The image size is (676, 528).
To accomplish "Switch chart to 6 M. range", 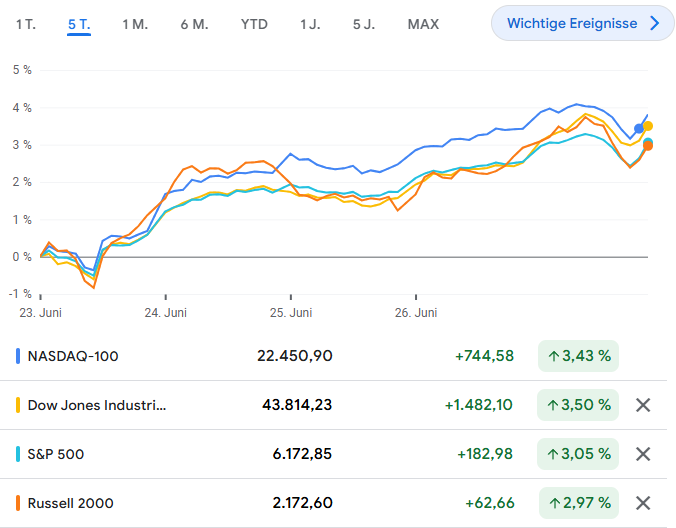I will click(194, 24).
